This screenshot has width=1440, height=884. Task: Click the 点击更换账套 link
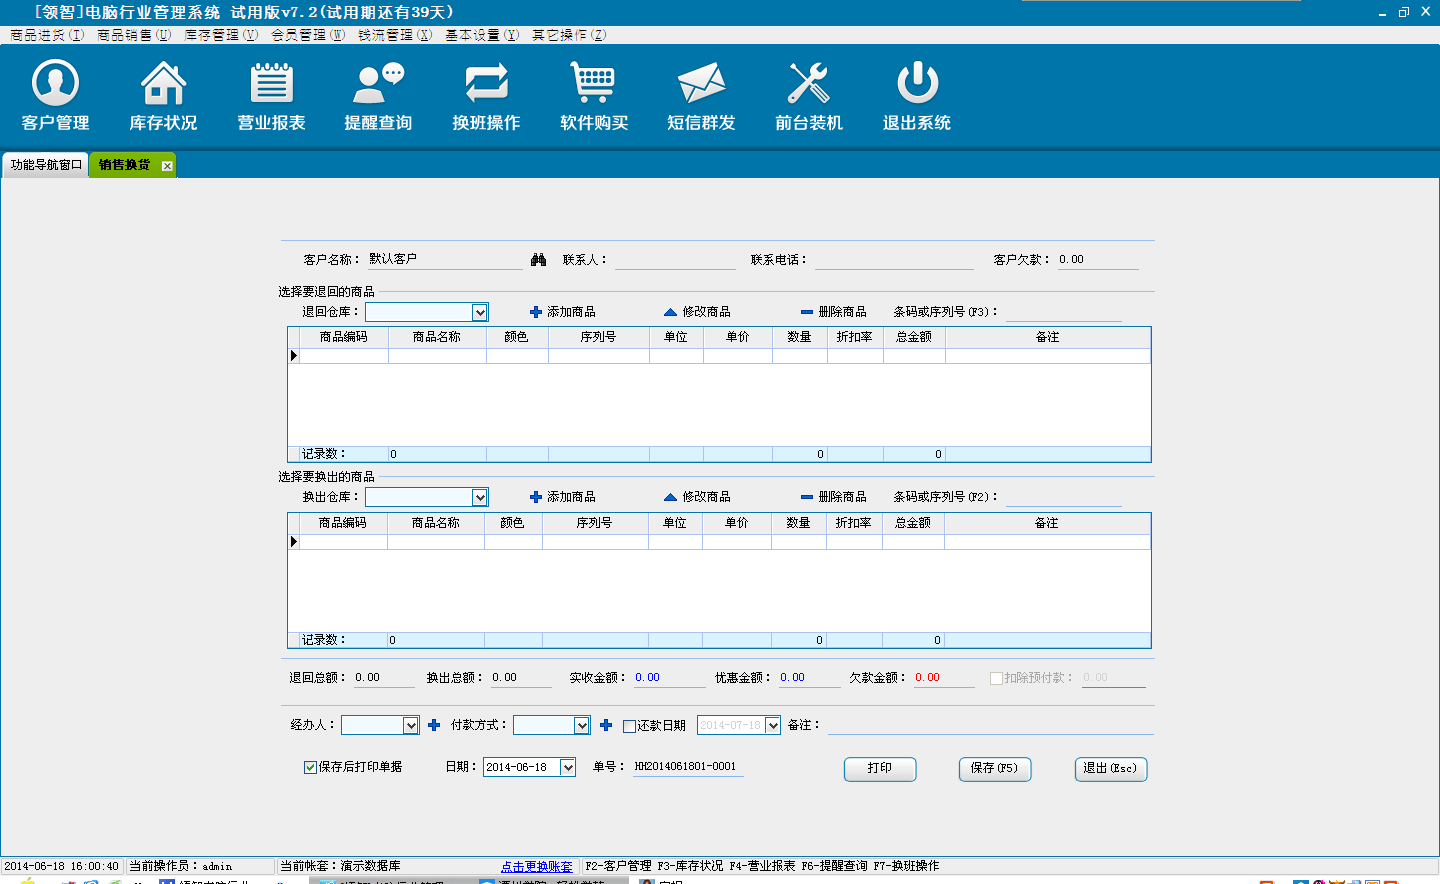click(x=536, y=866)
